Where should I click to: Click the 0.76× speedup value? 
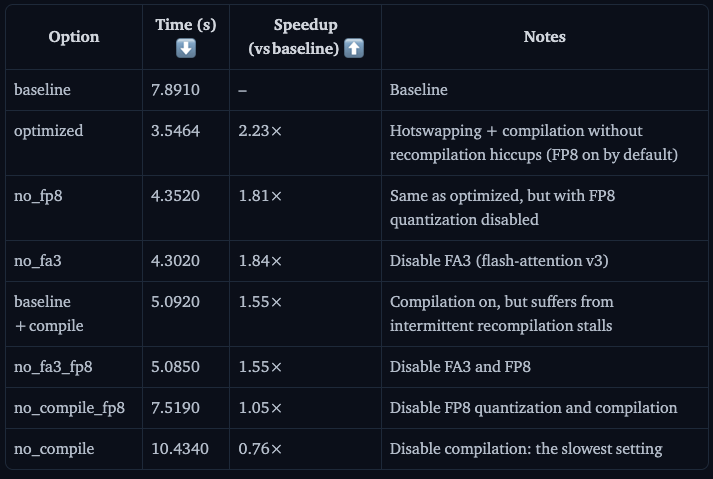pos(260,449)
